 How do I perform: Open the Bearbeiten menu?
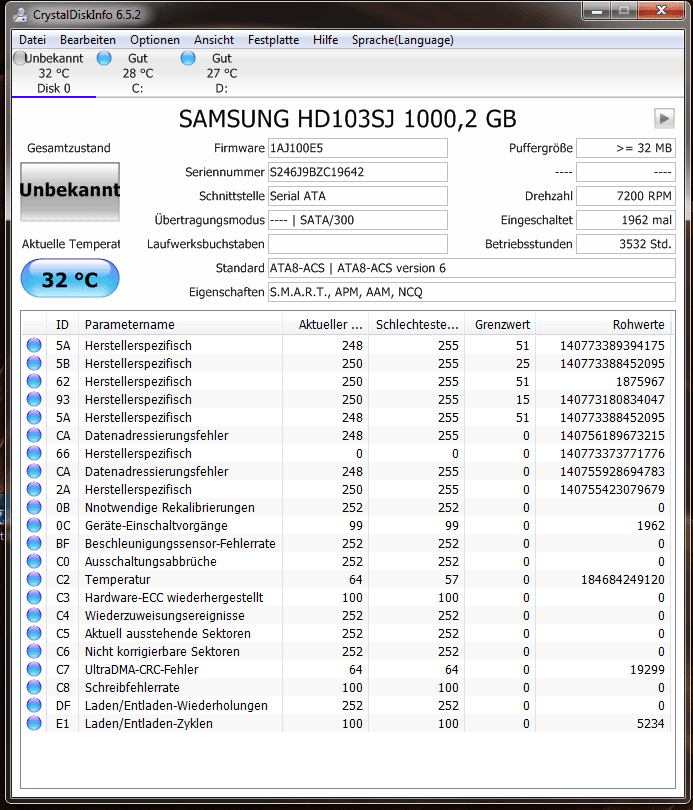pyautogui.click(x=87, y=40)
